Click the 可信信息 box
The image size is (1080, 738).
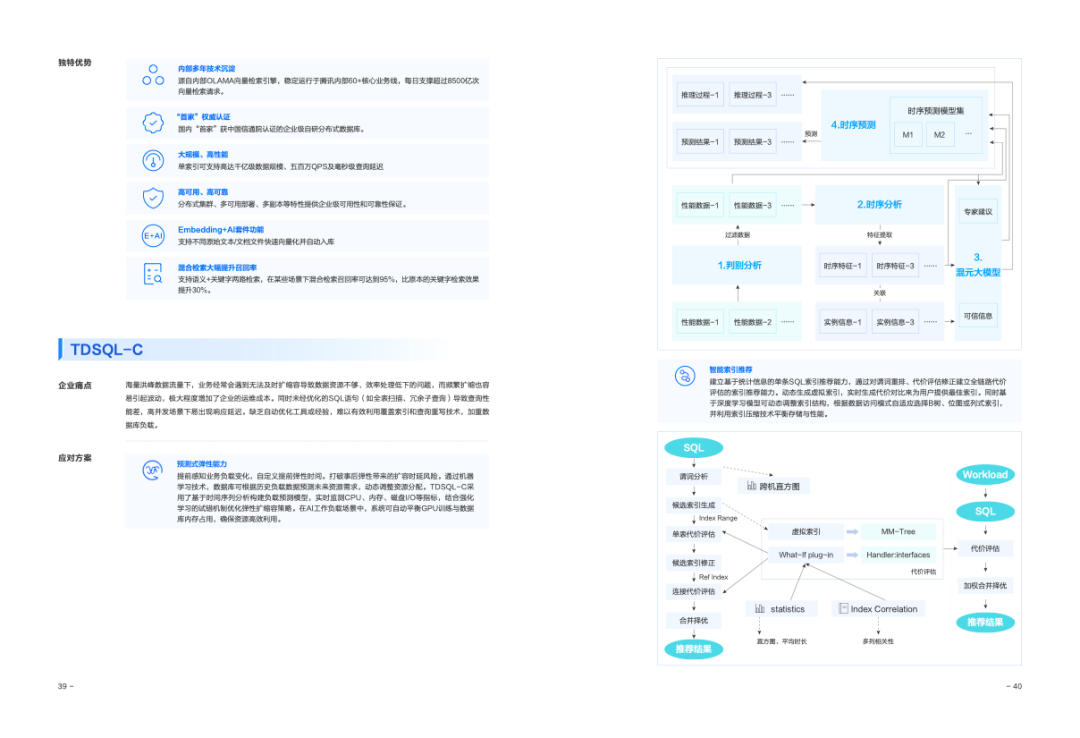click(978, 316)
